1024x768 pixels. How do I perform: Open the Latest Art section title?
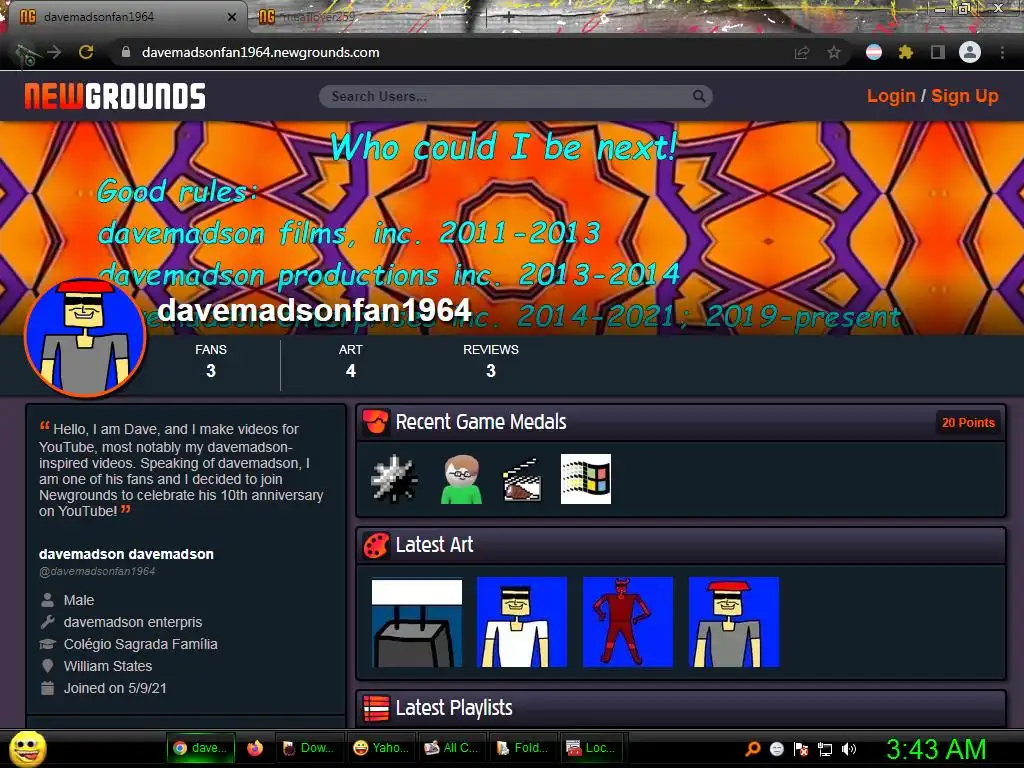tap(434, 545)
